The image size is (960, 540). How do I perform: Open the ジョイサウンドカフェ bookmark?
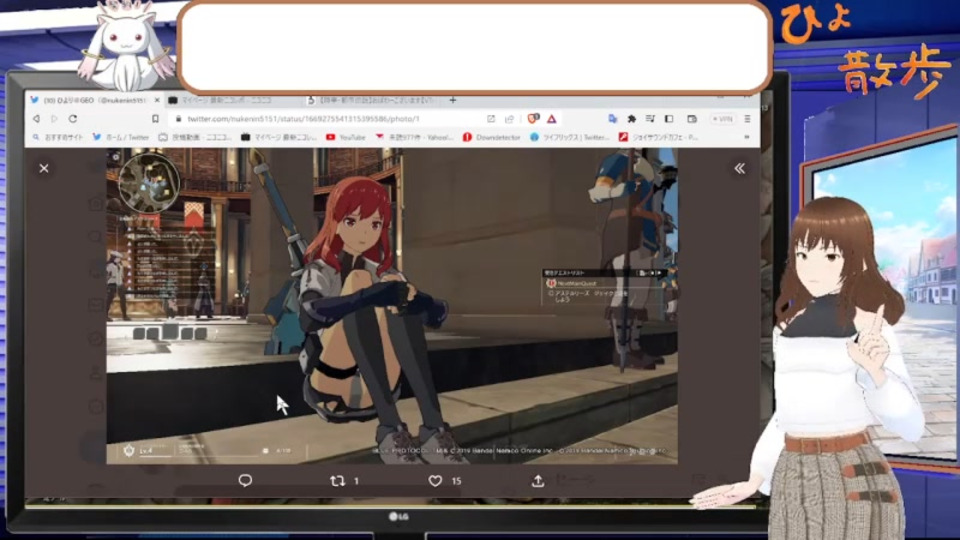(658, 137)
